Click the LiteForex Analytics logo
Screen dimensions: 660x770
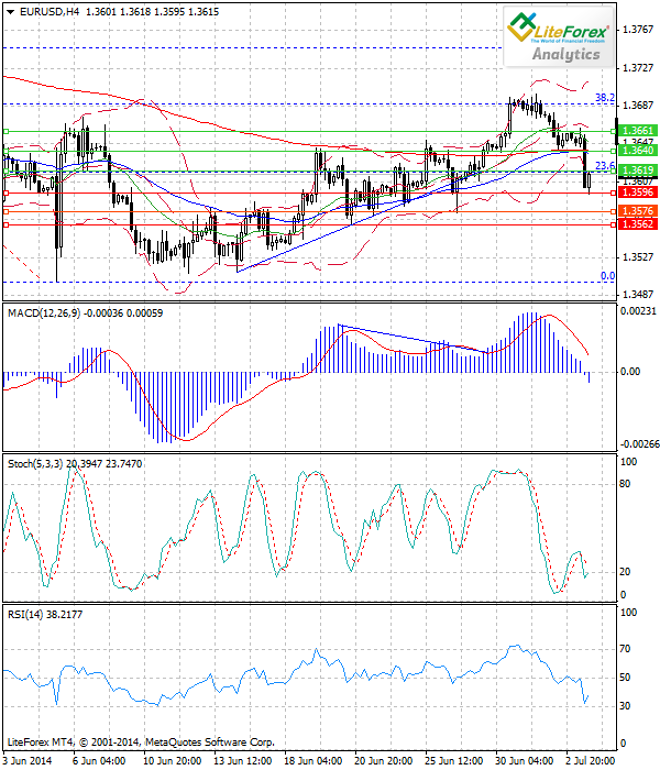[x=559, y=37]
